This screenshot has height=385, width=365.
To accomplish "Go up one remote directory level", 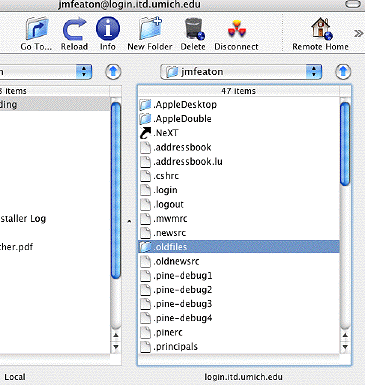I will (343, 72).
